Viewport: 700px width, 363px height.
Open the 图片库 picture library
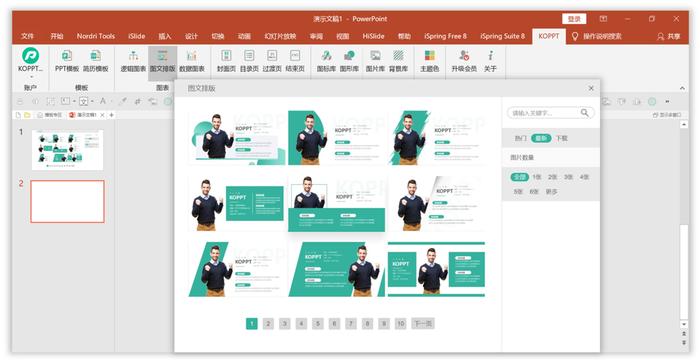[x=375, y=61]
